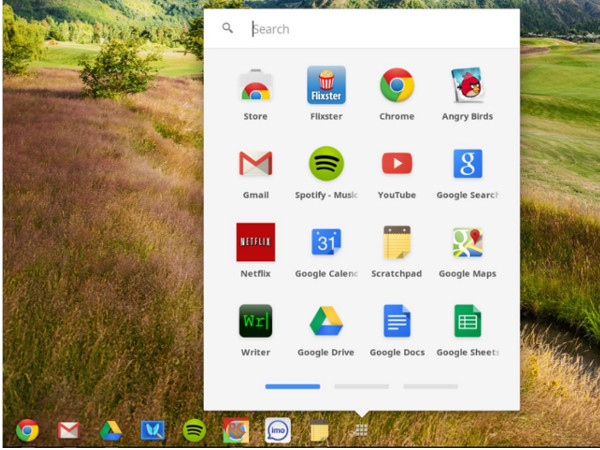This screenshot has width=600, height=450.
Task: Open Google Drive from the launcher grid
Action: pos(326,321)
